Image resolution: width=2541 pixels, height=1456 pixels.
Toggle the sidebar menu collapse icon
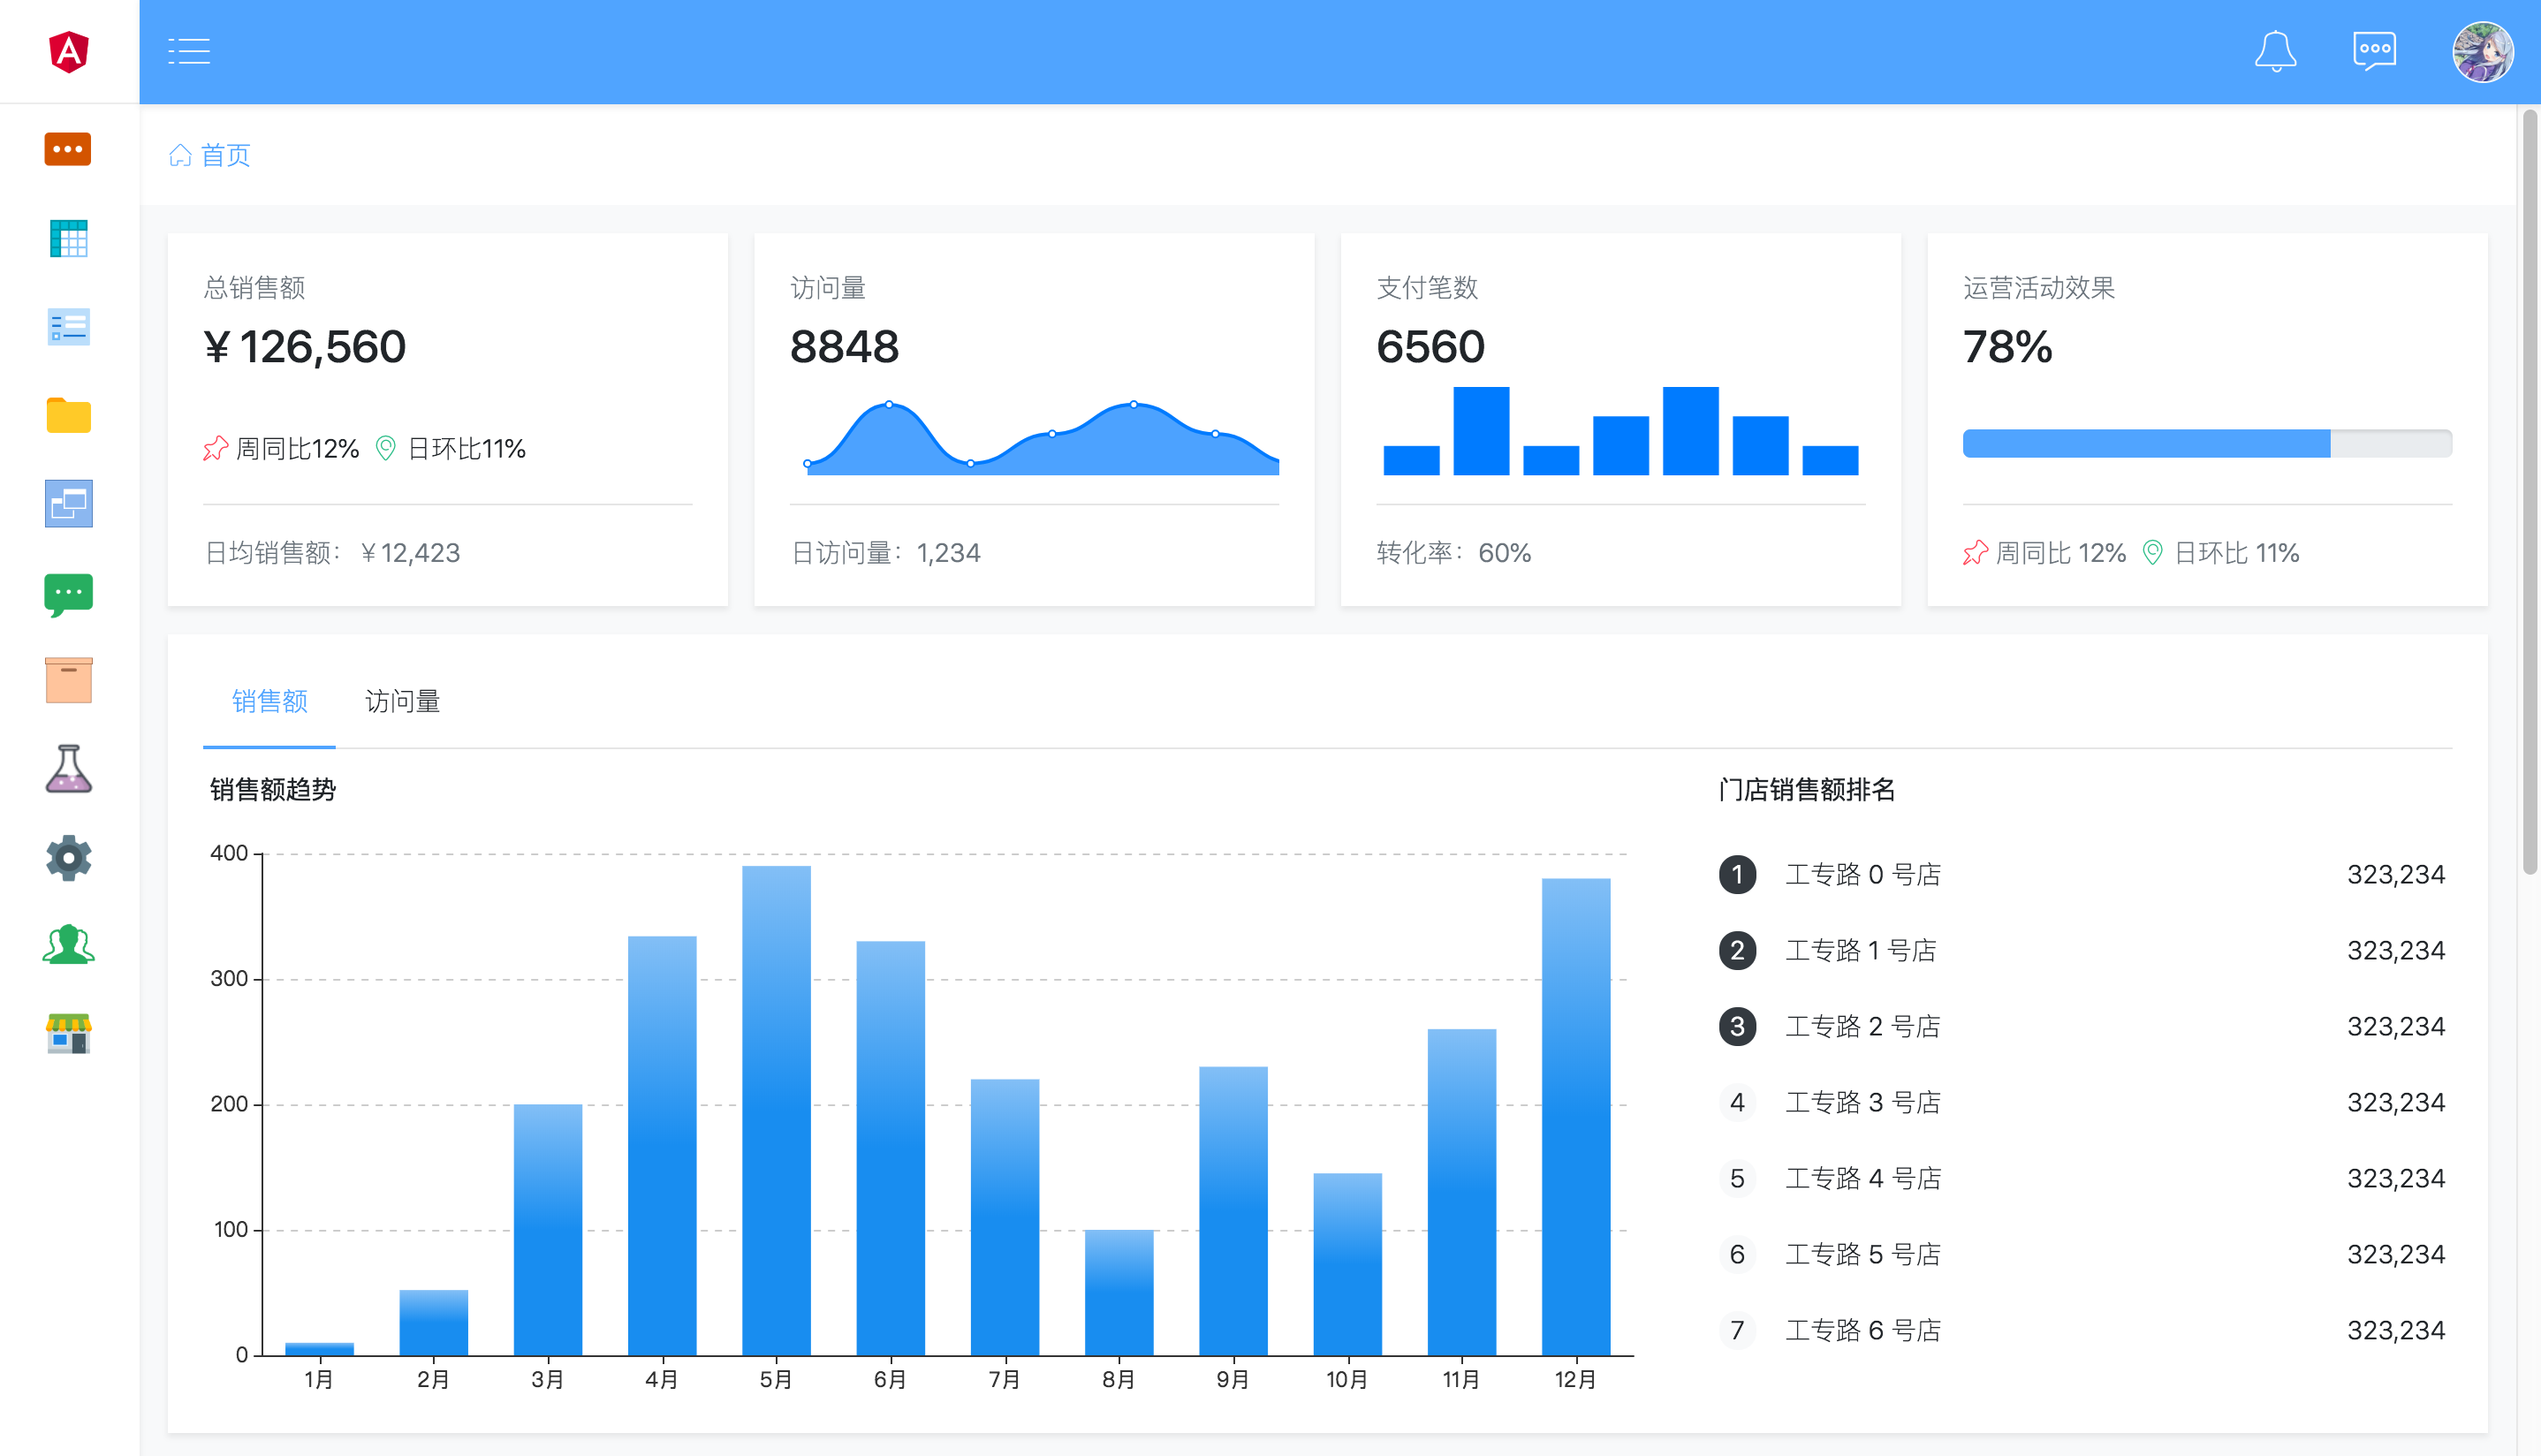[x=189, y=51]
